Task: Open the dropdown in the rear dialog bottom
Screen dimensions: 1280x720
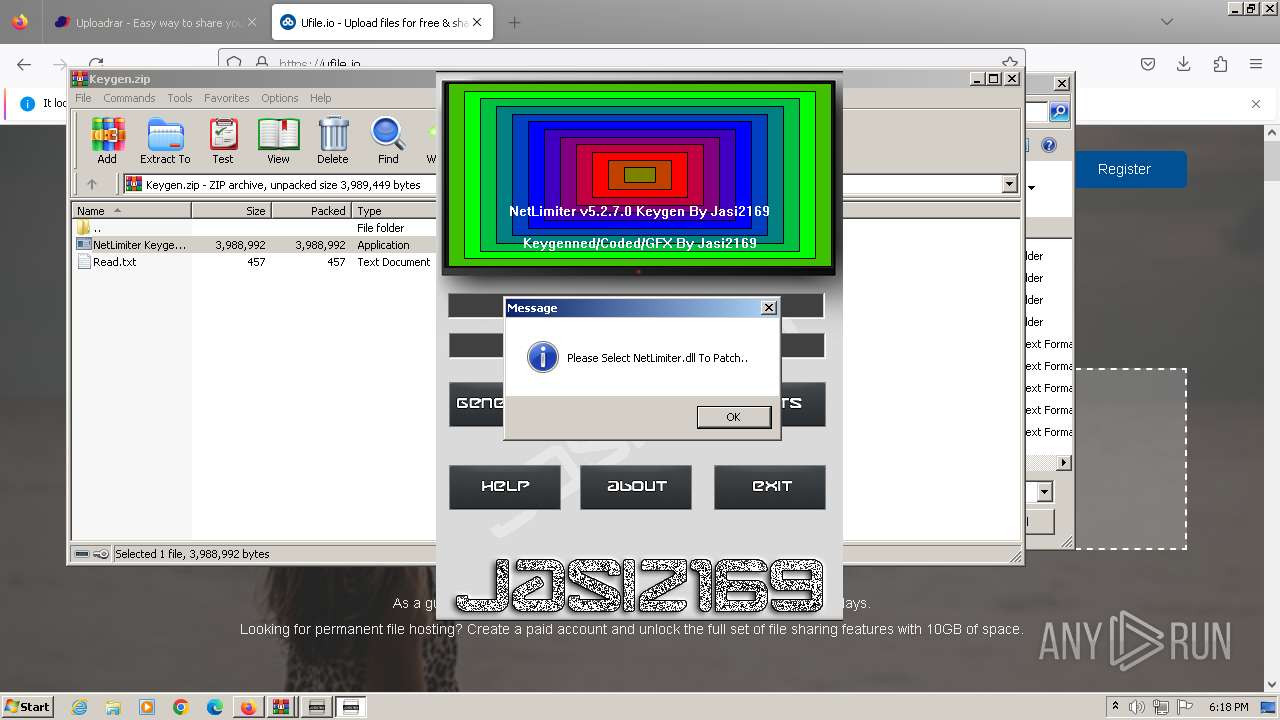Action: click(x=1044, y=491)
